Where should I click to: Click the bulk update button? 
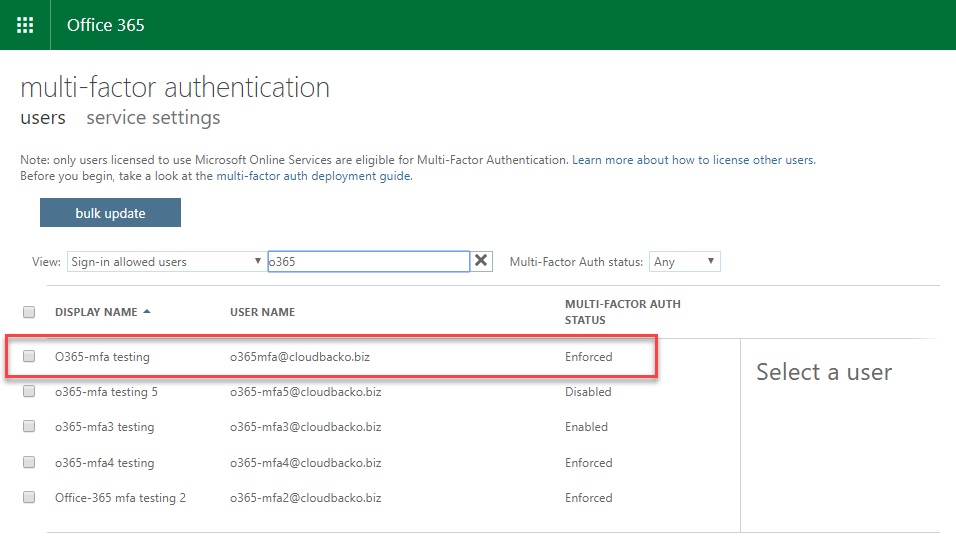110,213
